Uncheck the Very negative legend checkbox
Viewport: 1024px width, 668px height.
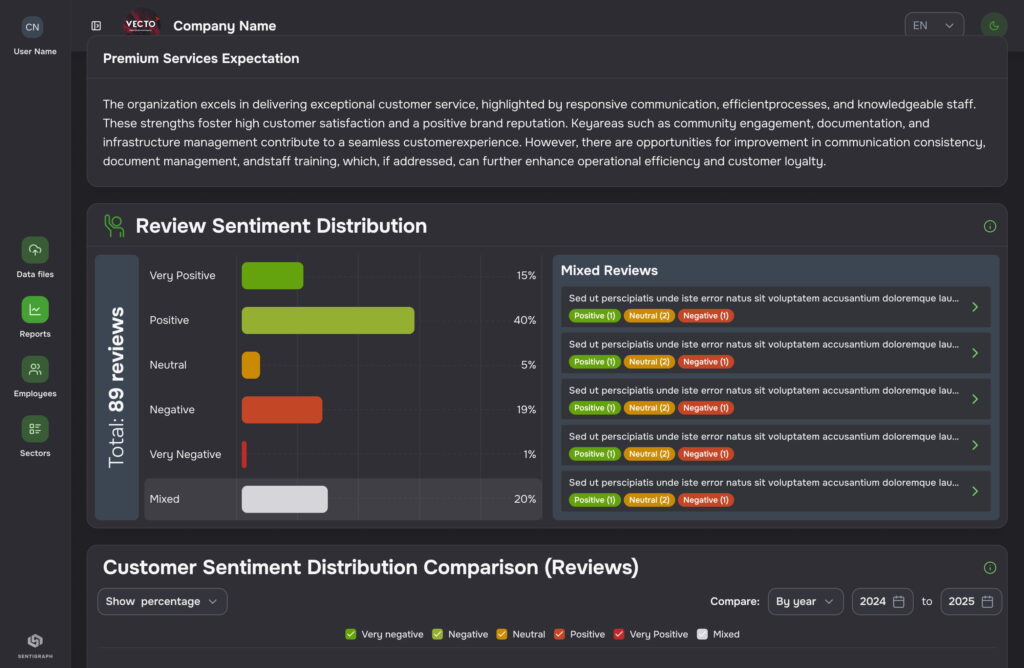pos(351,634)
